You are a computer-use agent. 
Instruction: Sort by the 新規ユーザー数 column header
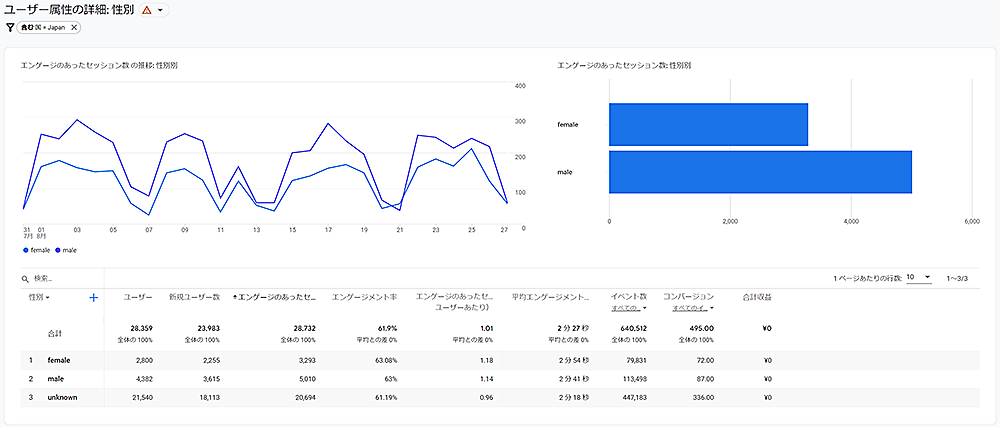194,297
